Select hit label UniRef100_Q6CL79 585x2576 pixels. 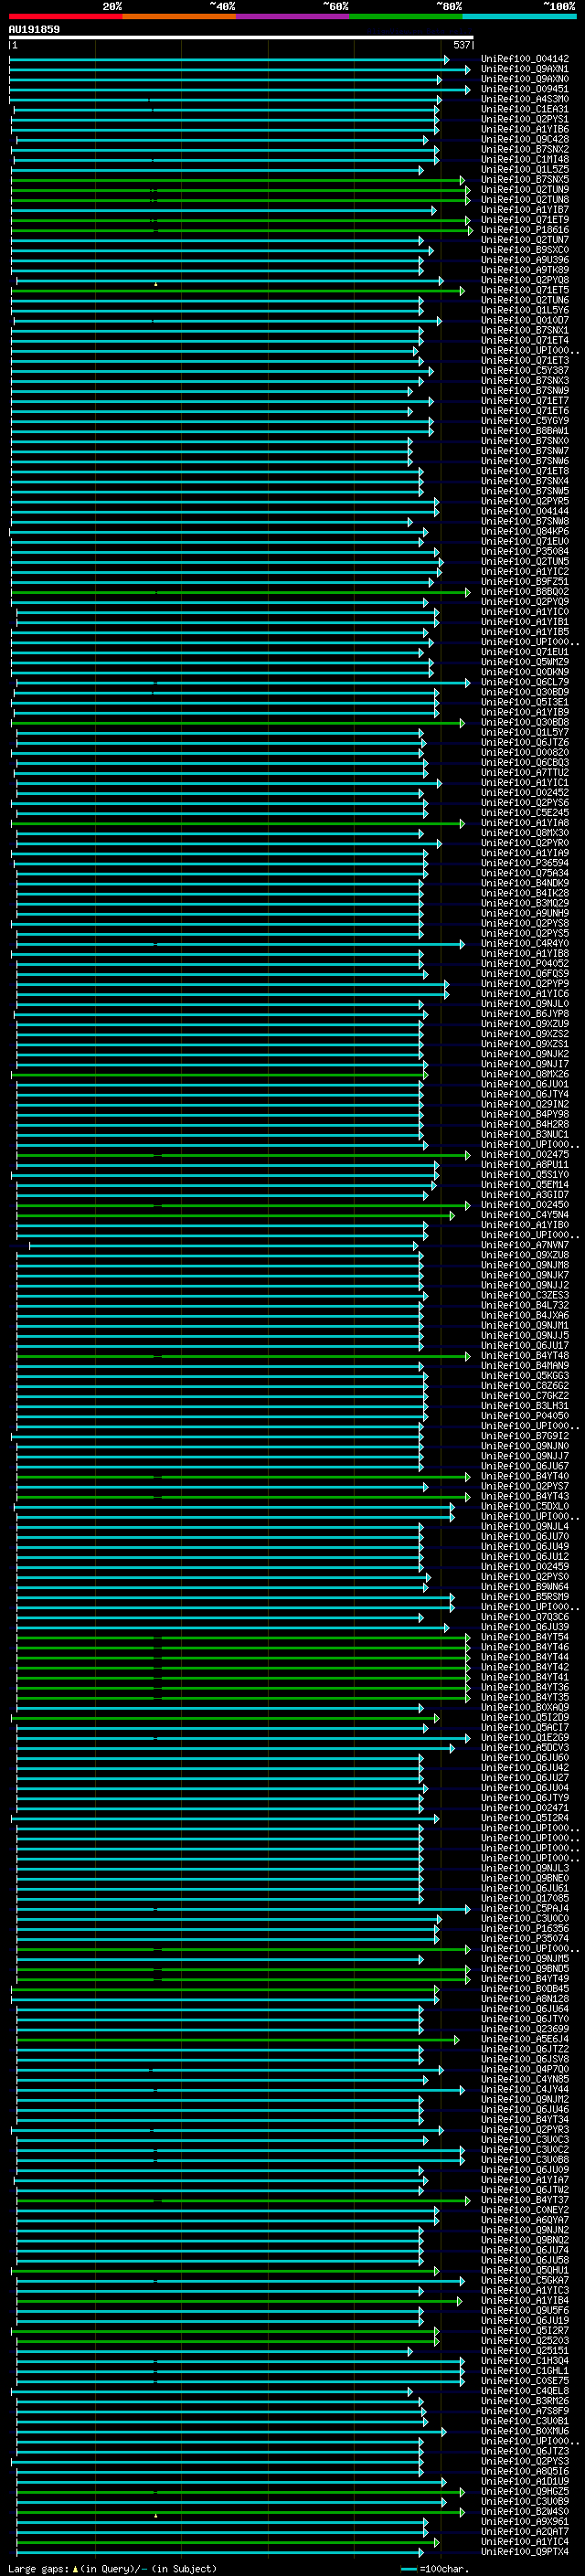[525, 682]
